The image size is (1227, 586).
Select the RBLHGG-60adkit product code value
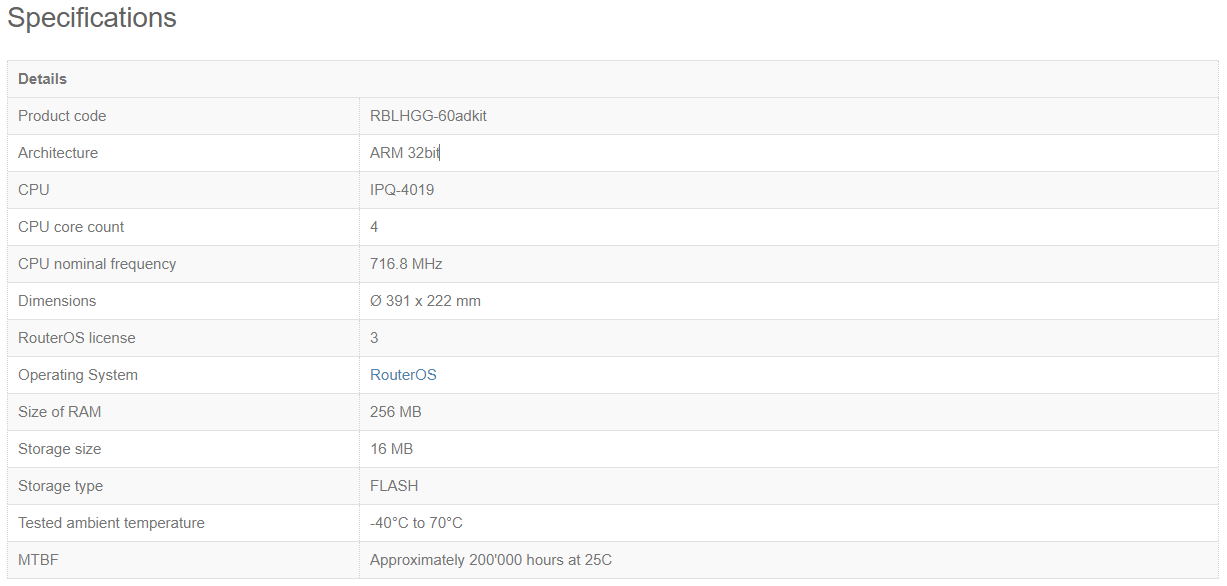pos(428,116)
